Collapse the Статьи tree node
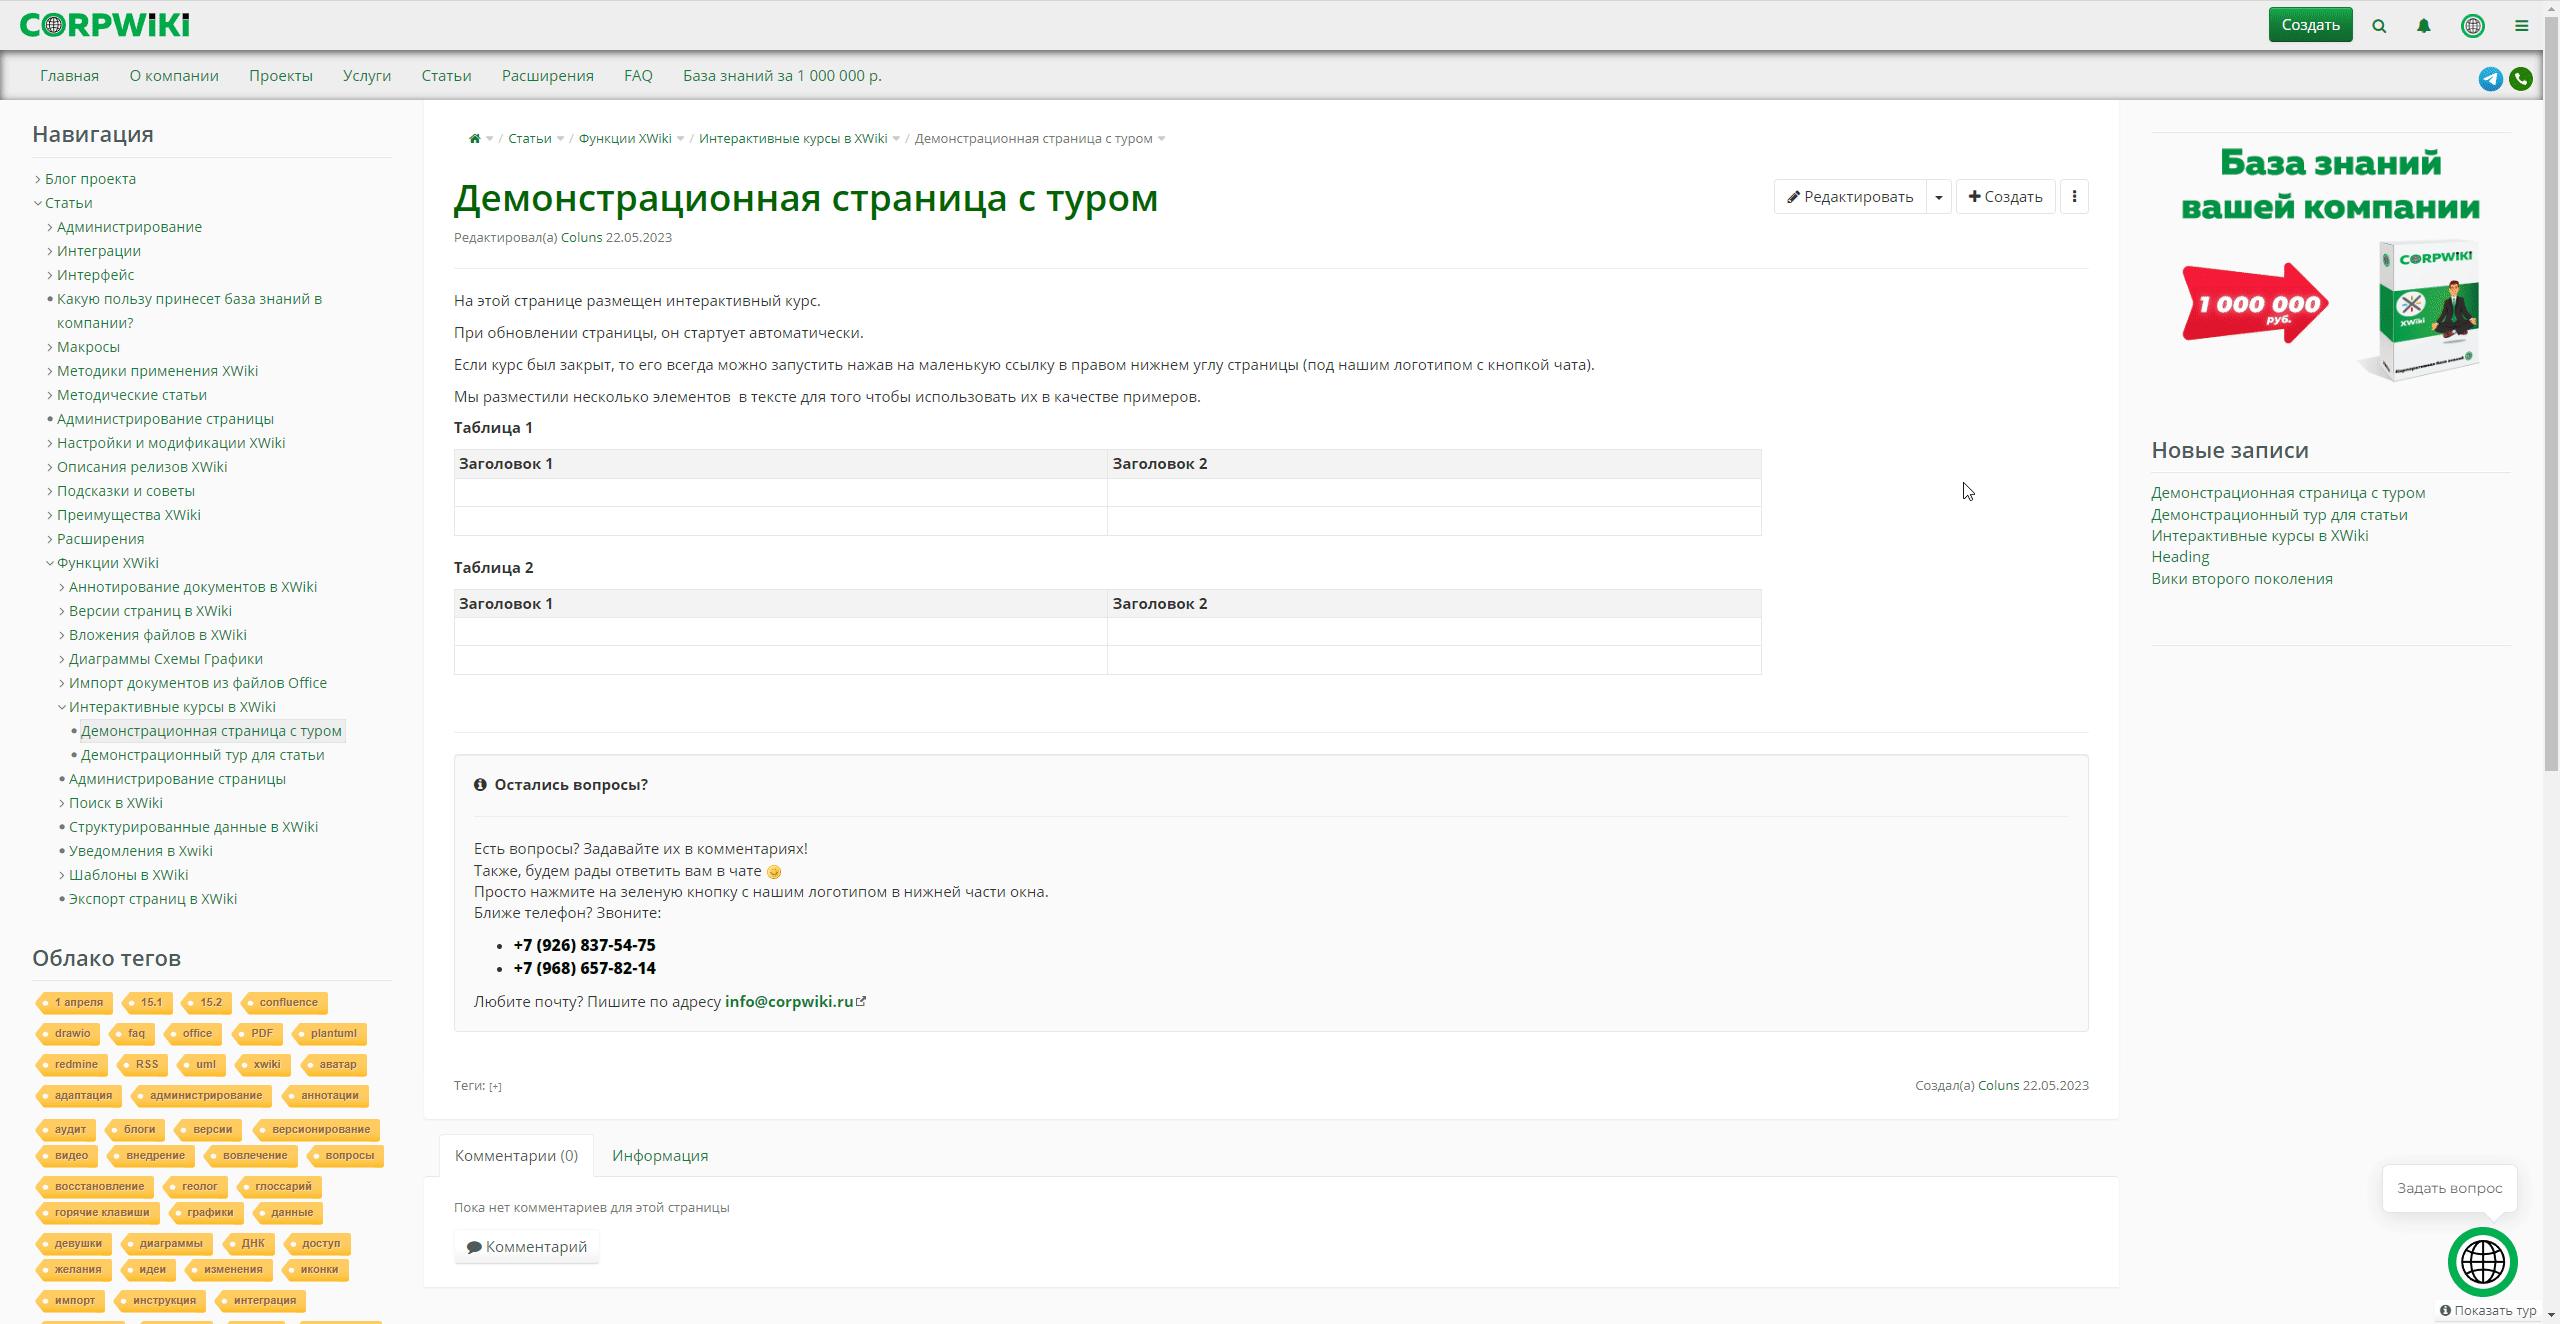2560x1324 pixels. coord(38,203)
